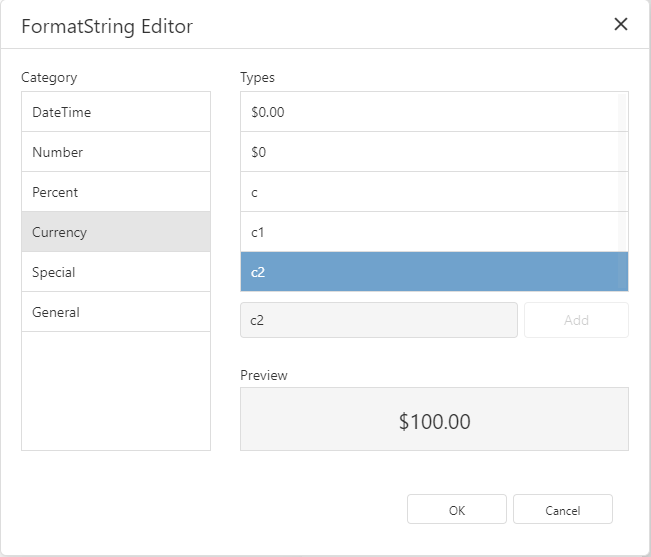Click the selected c2 format type
The width and height of the screenshot is (651, 557).
[430, 272]
